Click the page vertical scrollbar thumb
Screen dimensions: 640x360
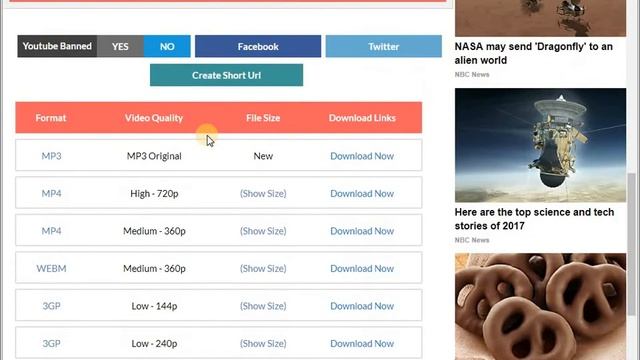[x=631, y=244]
